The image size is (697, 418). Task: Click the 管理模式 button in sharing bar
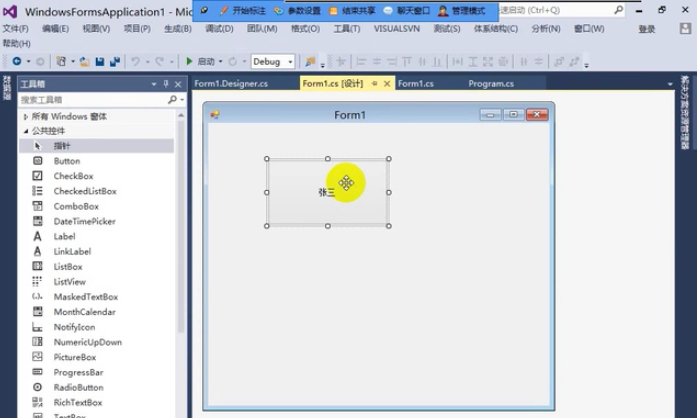pyautogui.click(x=461, y=11)
